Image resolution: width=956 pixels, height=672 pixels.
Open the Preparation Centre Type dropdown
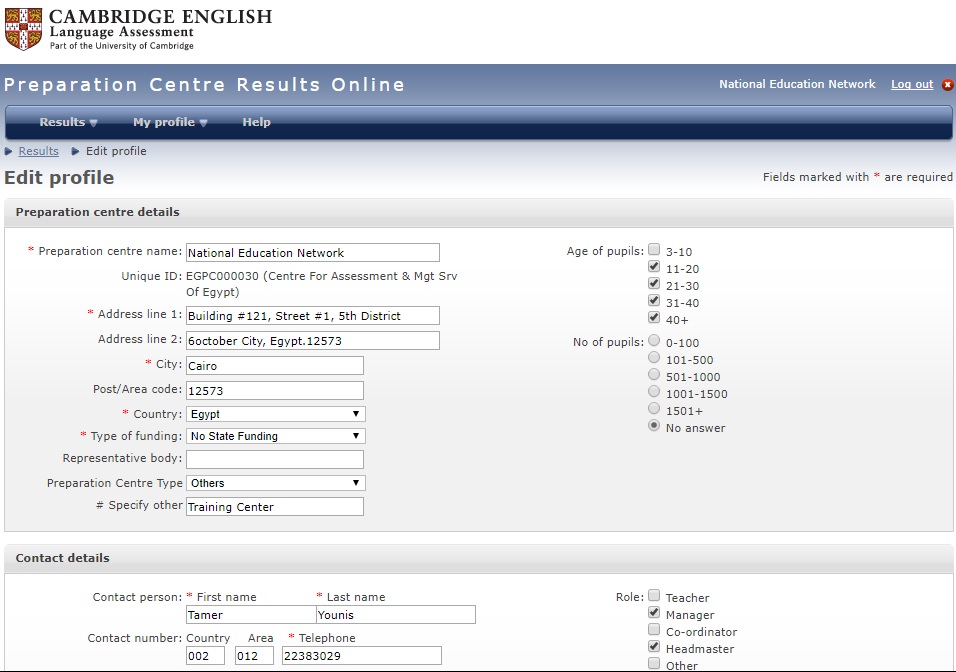(x=276, y=483)
